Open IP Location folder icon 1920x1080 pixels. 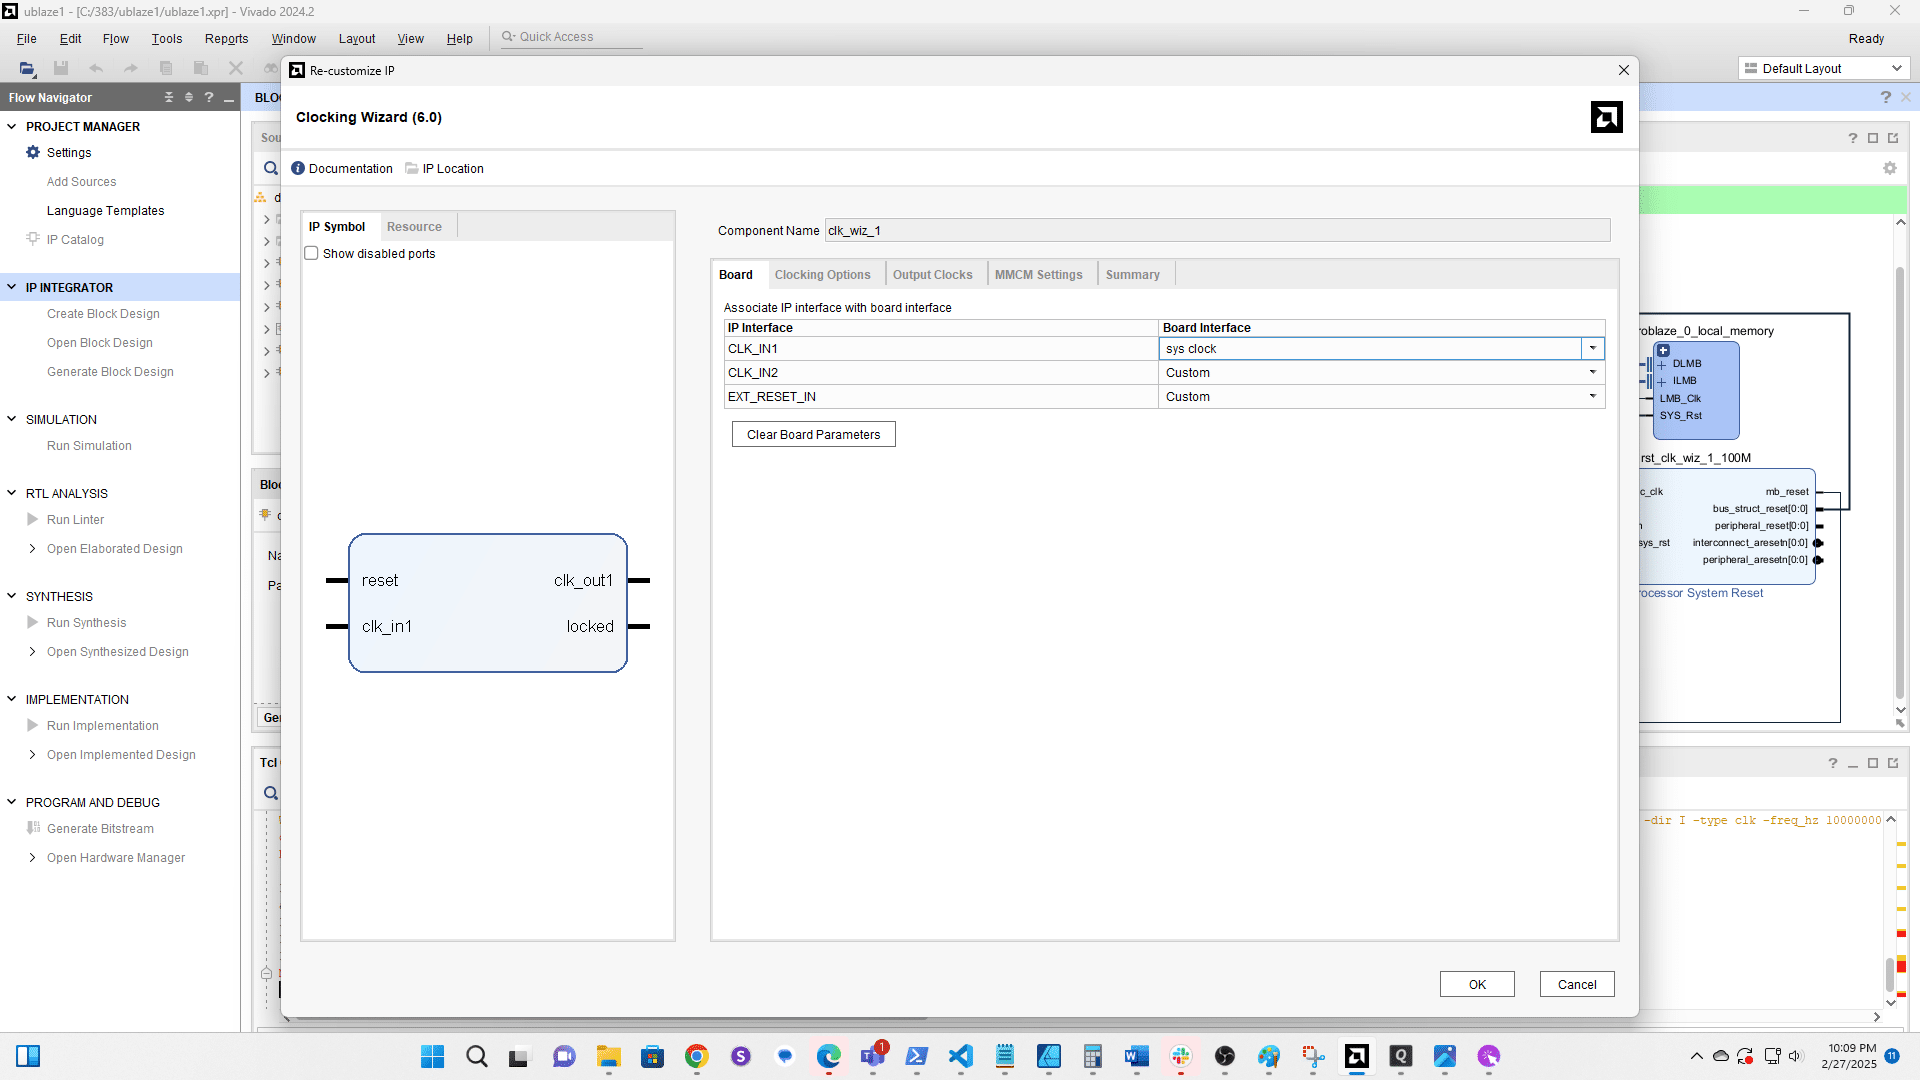(412, 168)
